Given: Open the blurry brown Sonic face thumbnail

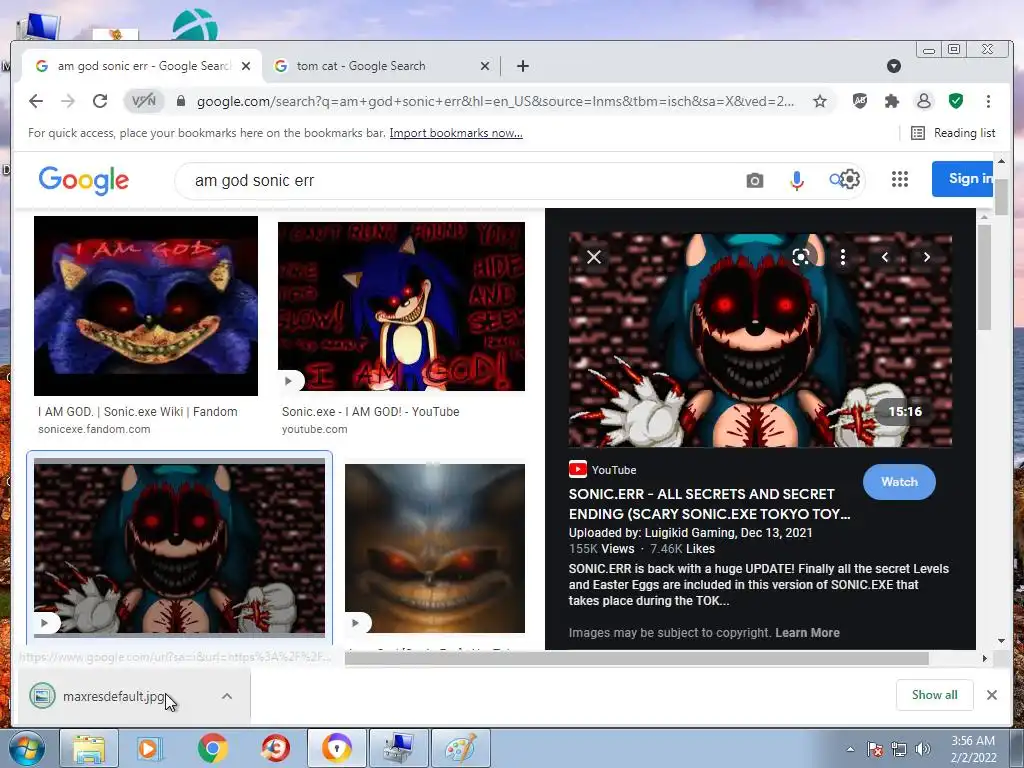Looking at the screenshot, I should click(434, 548).
